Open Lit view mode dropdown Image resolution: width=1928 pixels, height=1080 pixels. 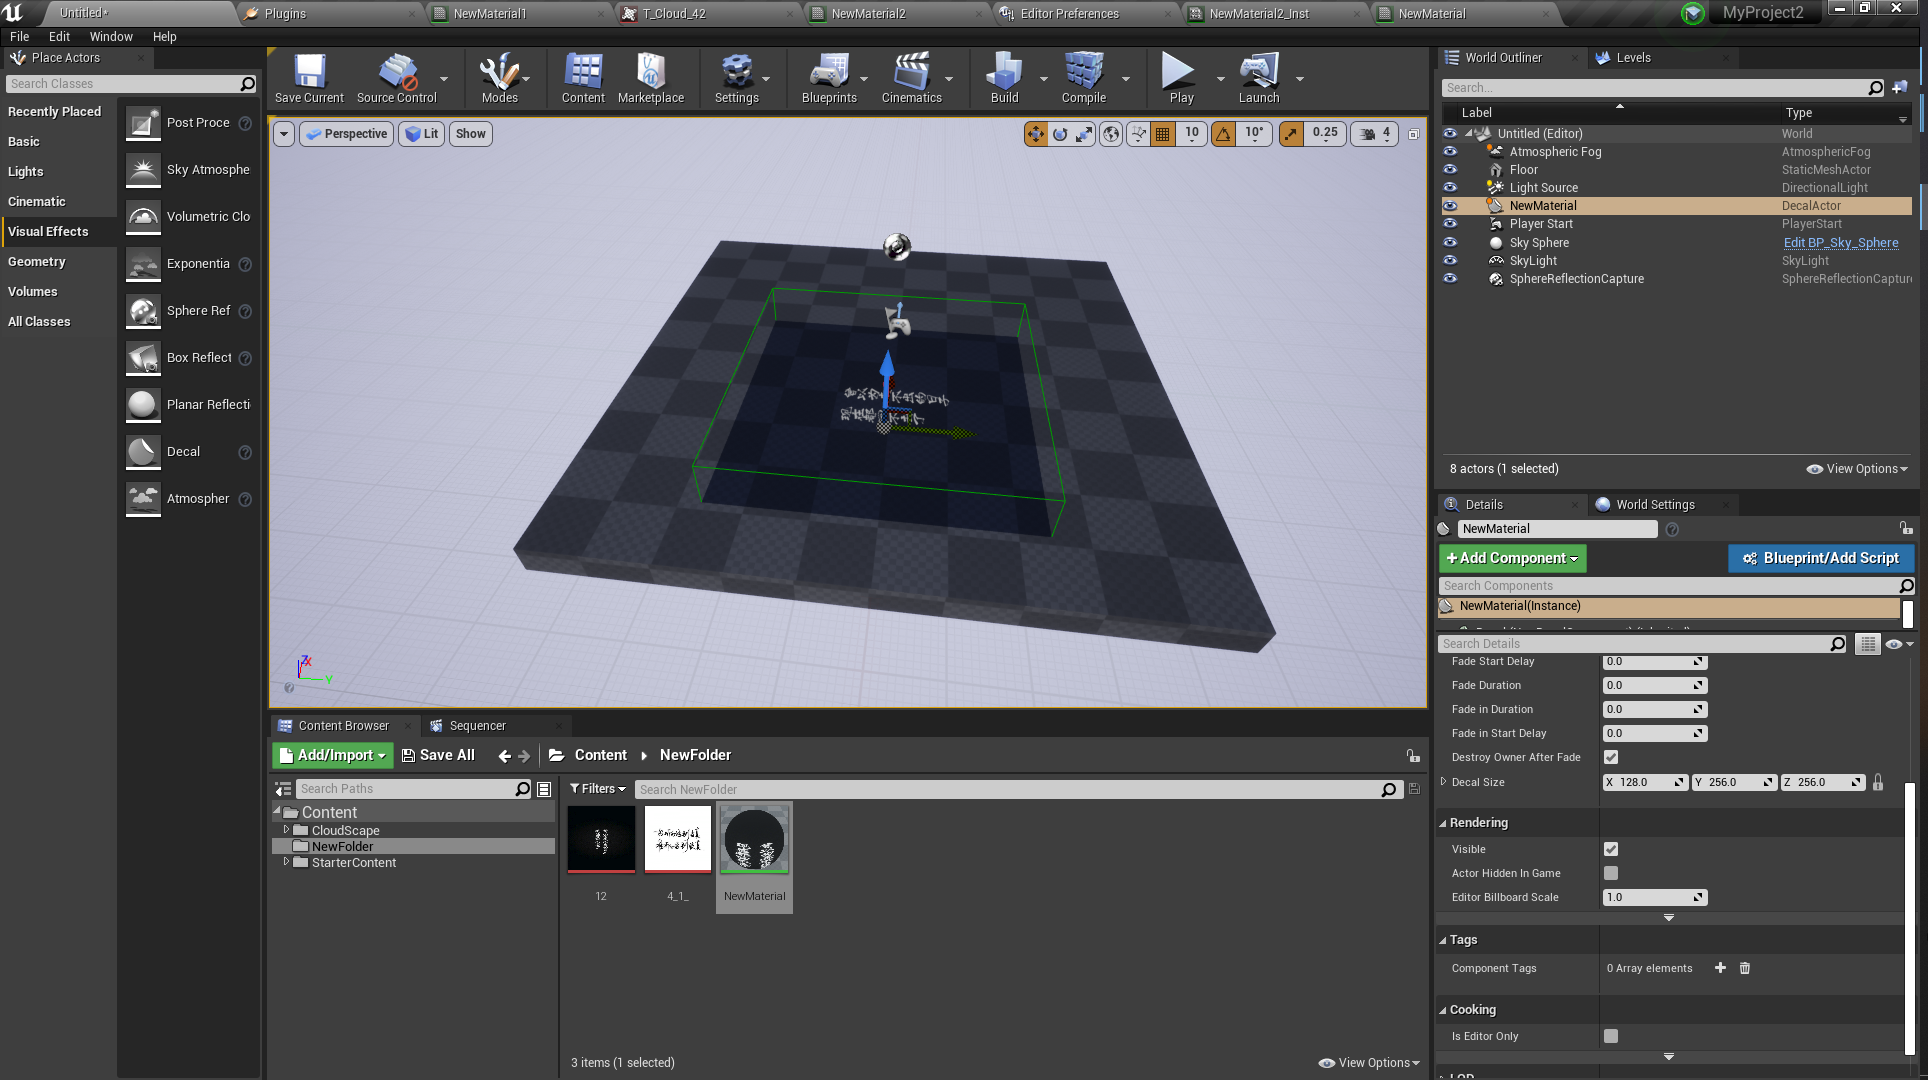[x=422, y=134]
